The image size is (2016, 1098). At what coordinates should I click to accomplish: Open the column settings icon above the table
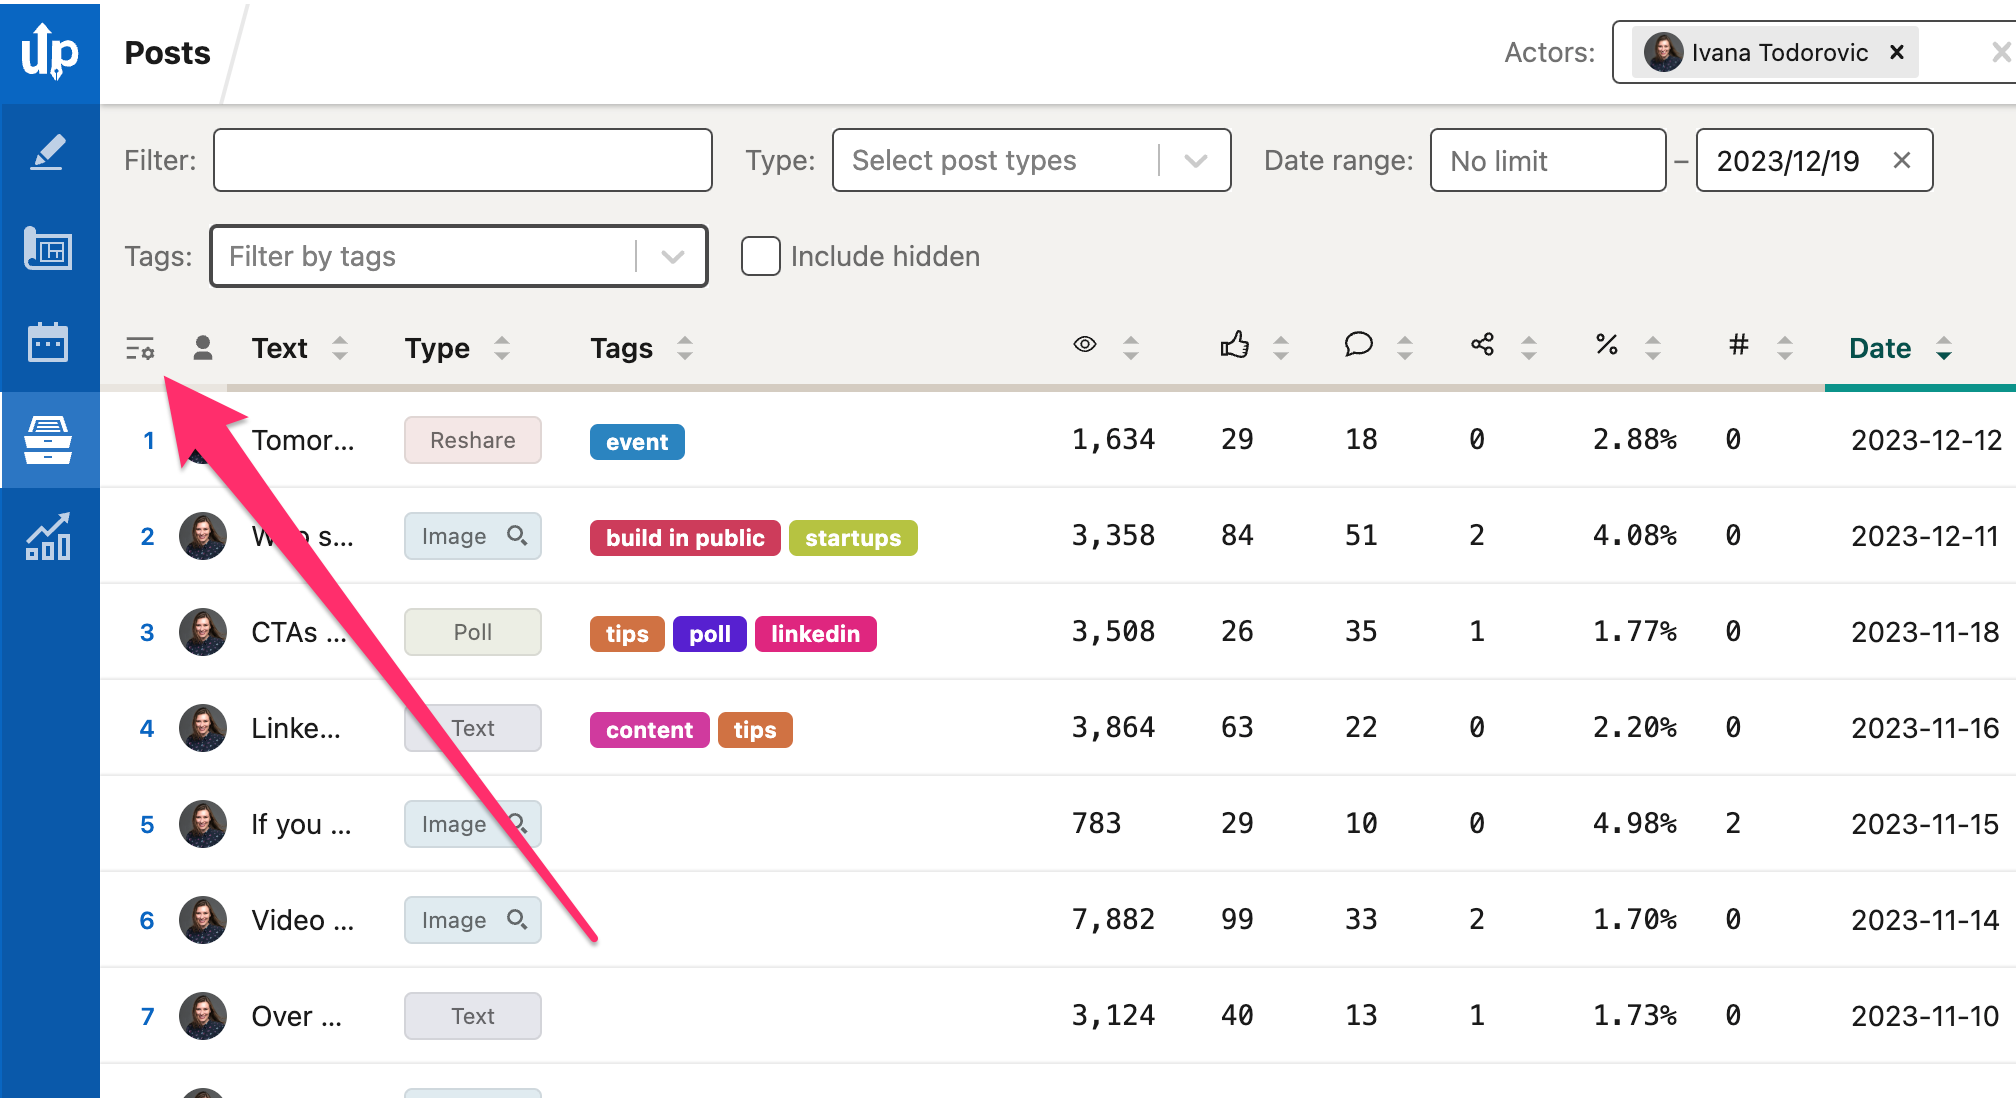point(140,348)
